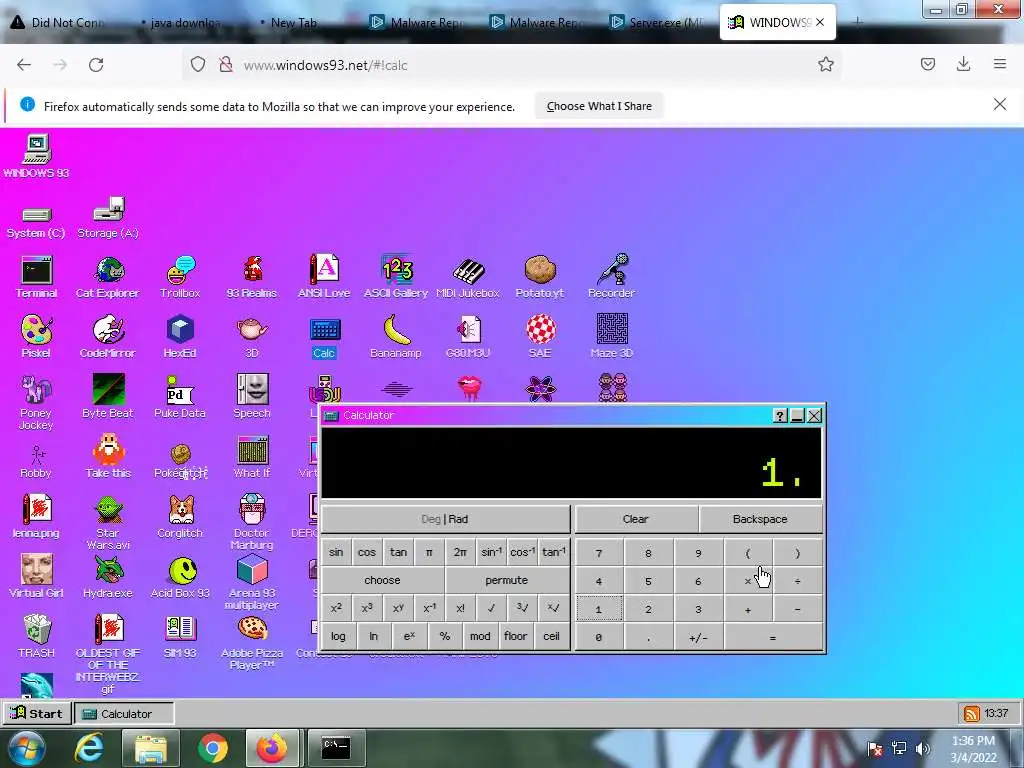Click the Choose What I Share button
The height and width of the screenshot is (768, 1024).
pos(599,106)
